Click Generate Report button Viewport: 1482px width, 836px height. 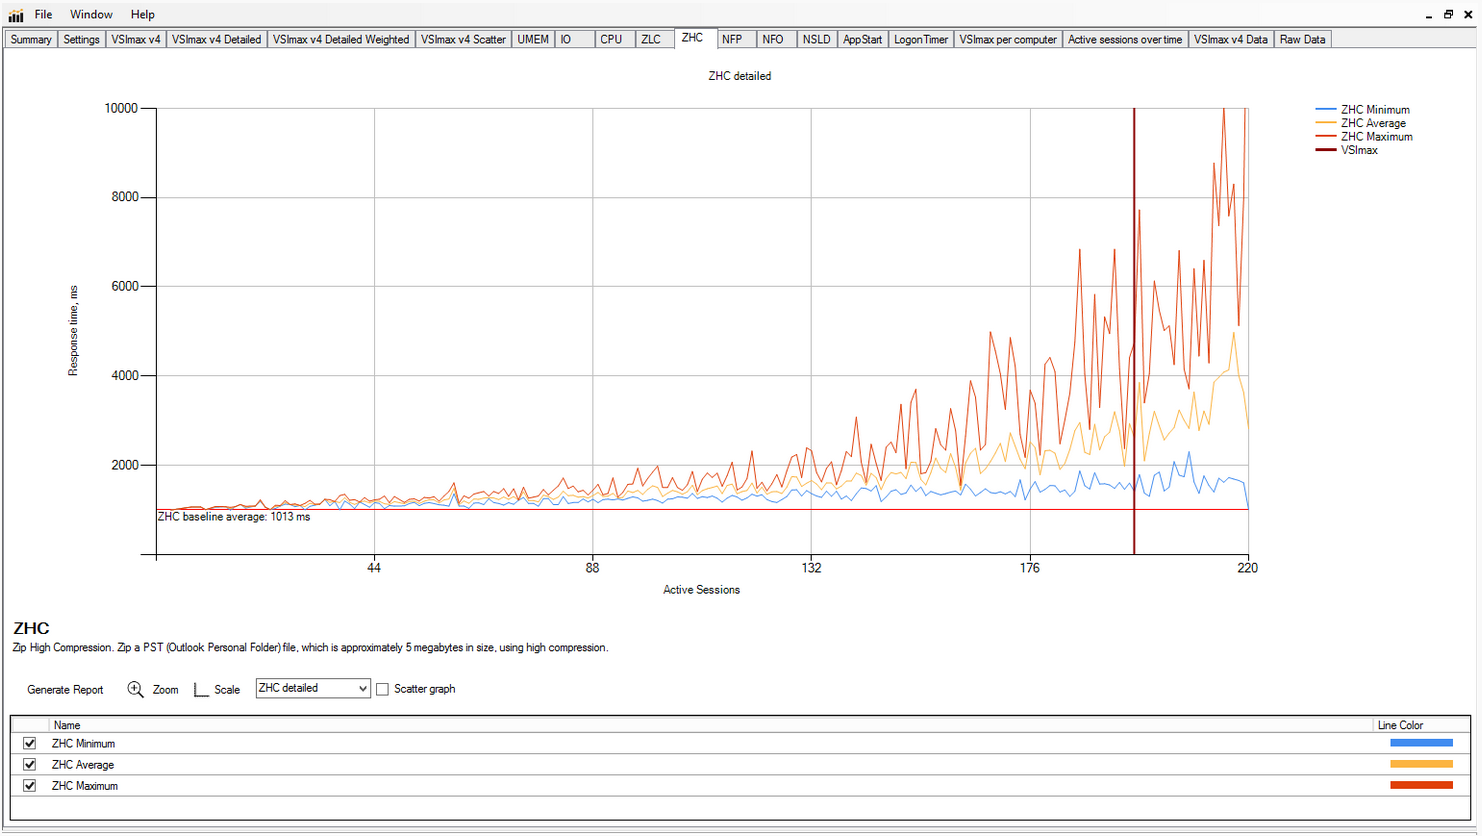(x=65, y=690)
